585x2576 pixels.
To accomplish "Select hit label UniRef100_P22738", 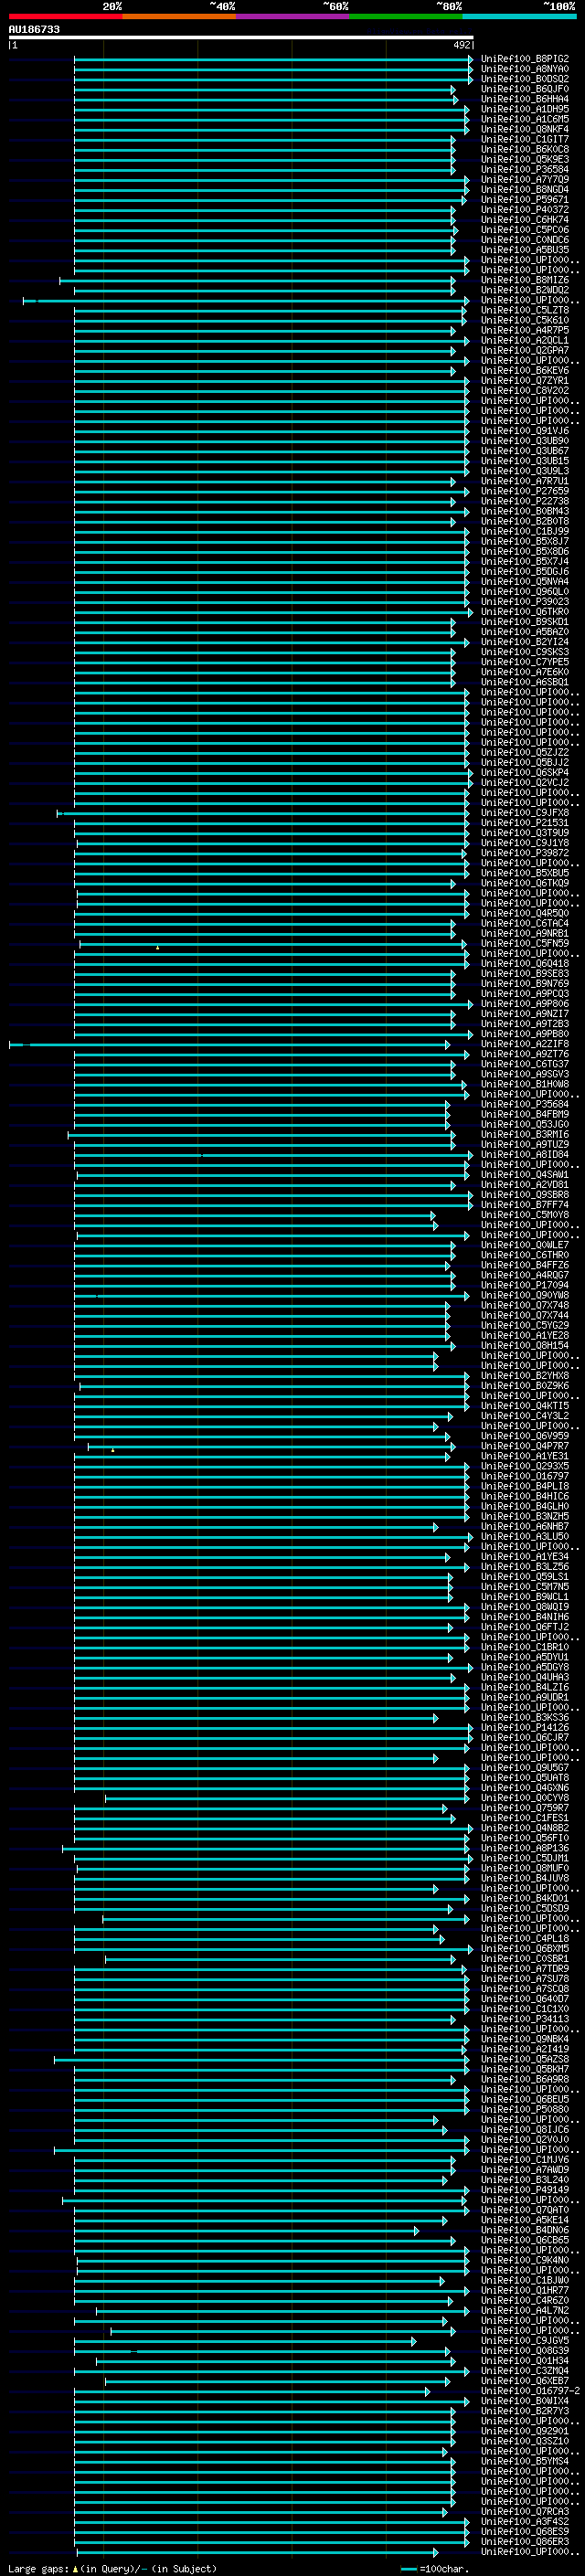I will coord(525,501).
